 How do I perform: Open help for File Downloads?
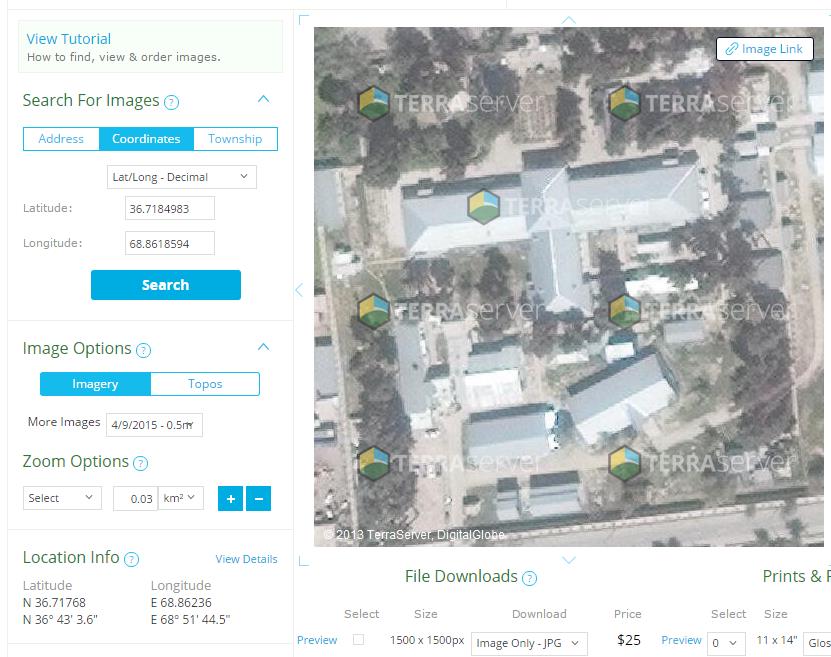[x=529, y=578]
